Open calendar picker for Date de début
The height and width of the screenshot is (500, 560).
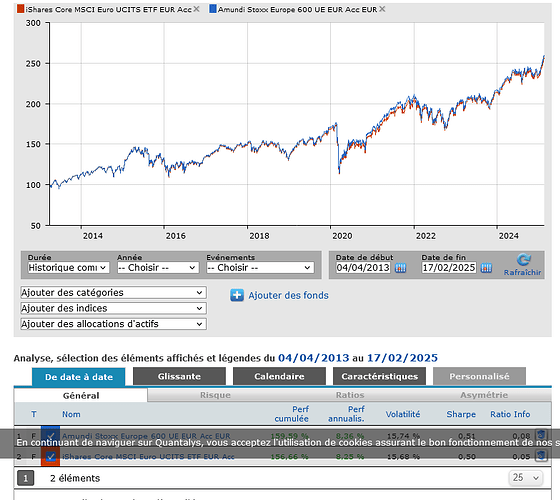pos(400,268)
